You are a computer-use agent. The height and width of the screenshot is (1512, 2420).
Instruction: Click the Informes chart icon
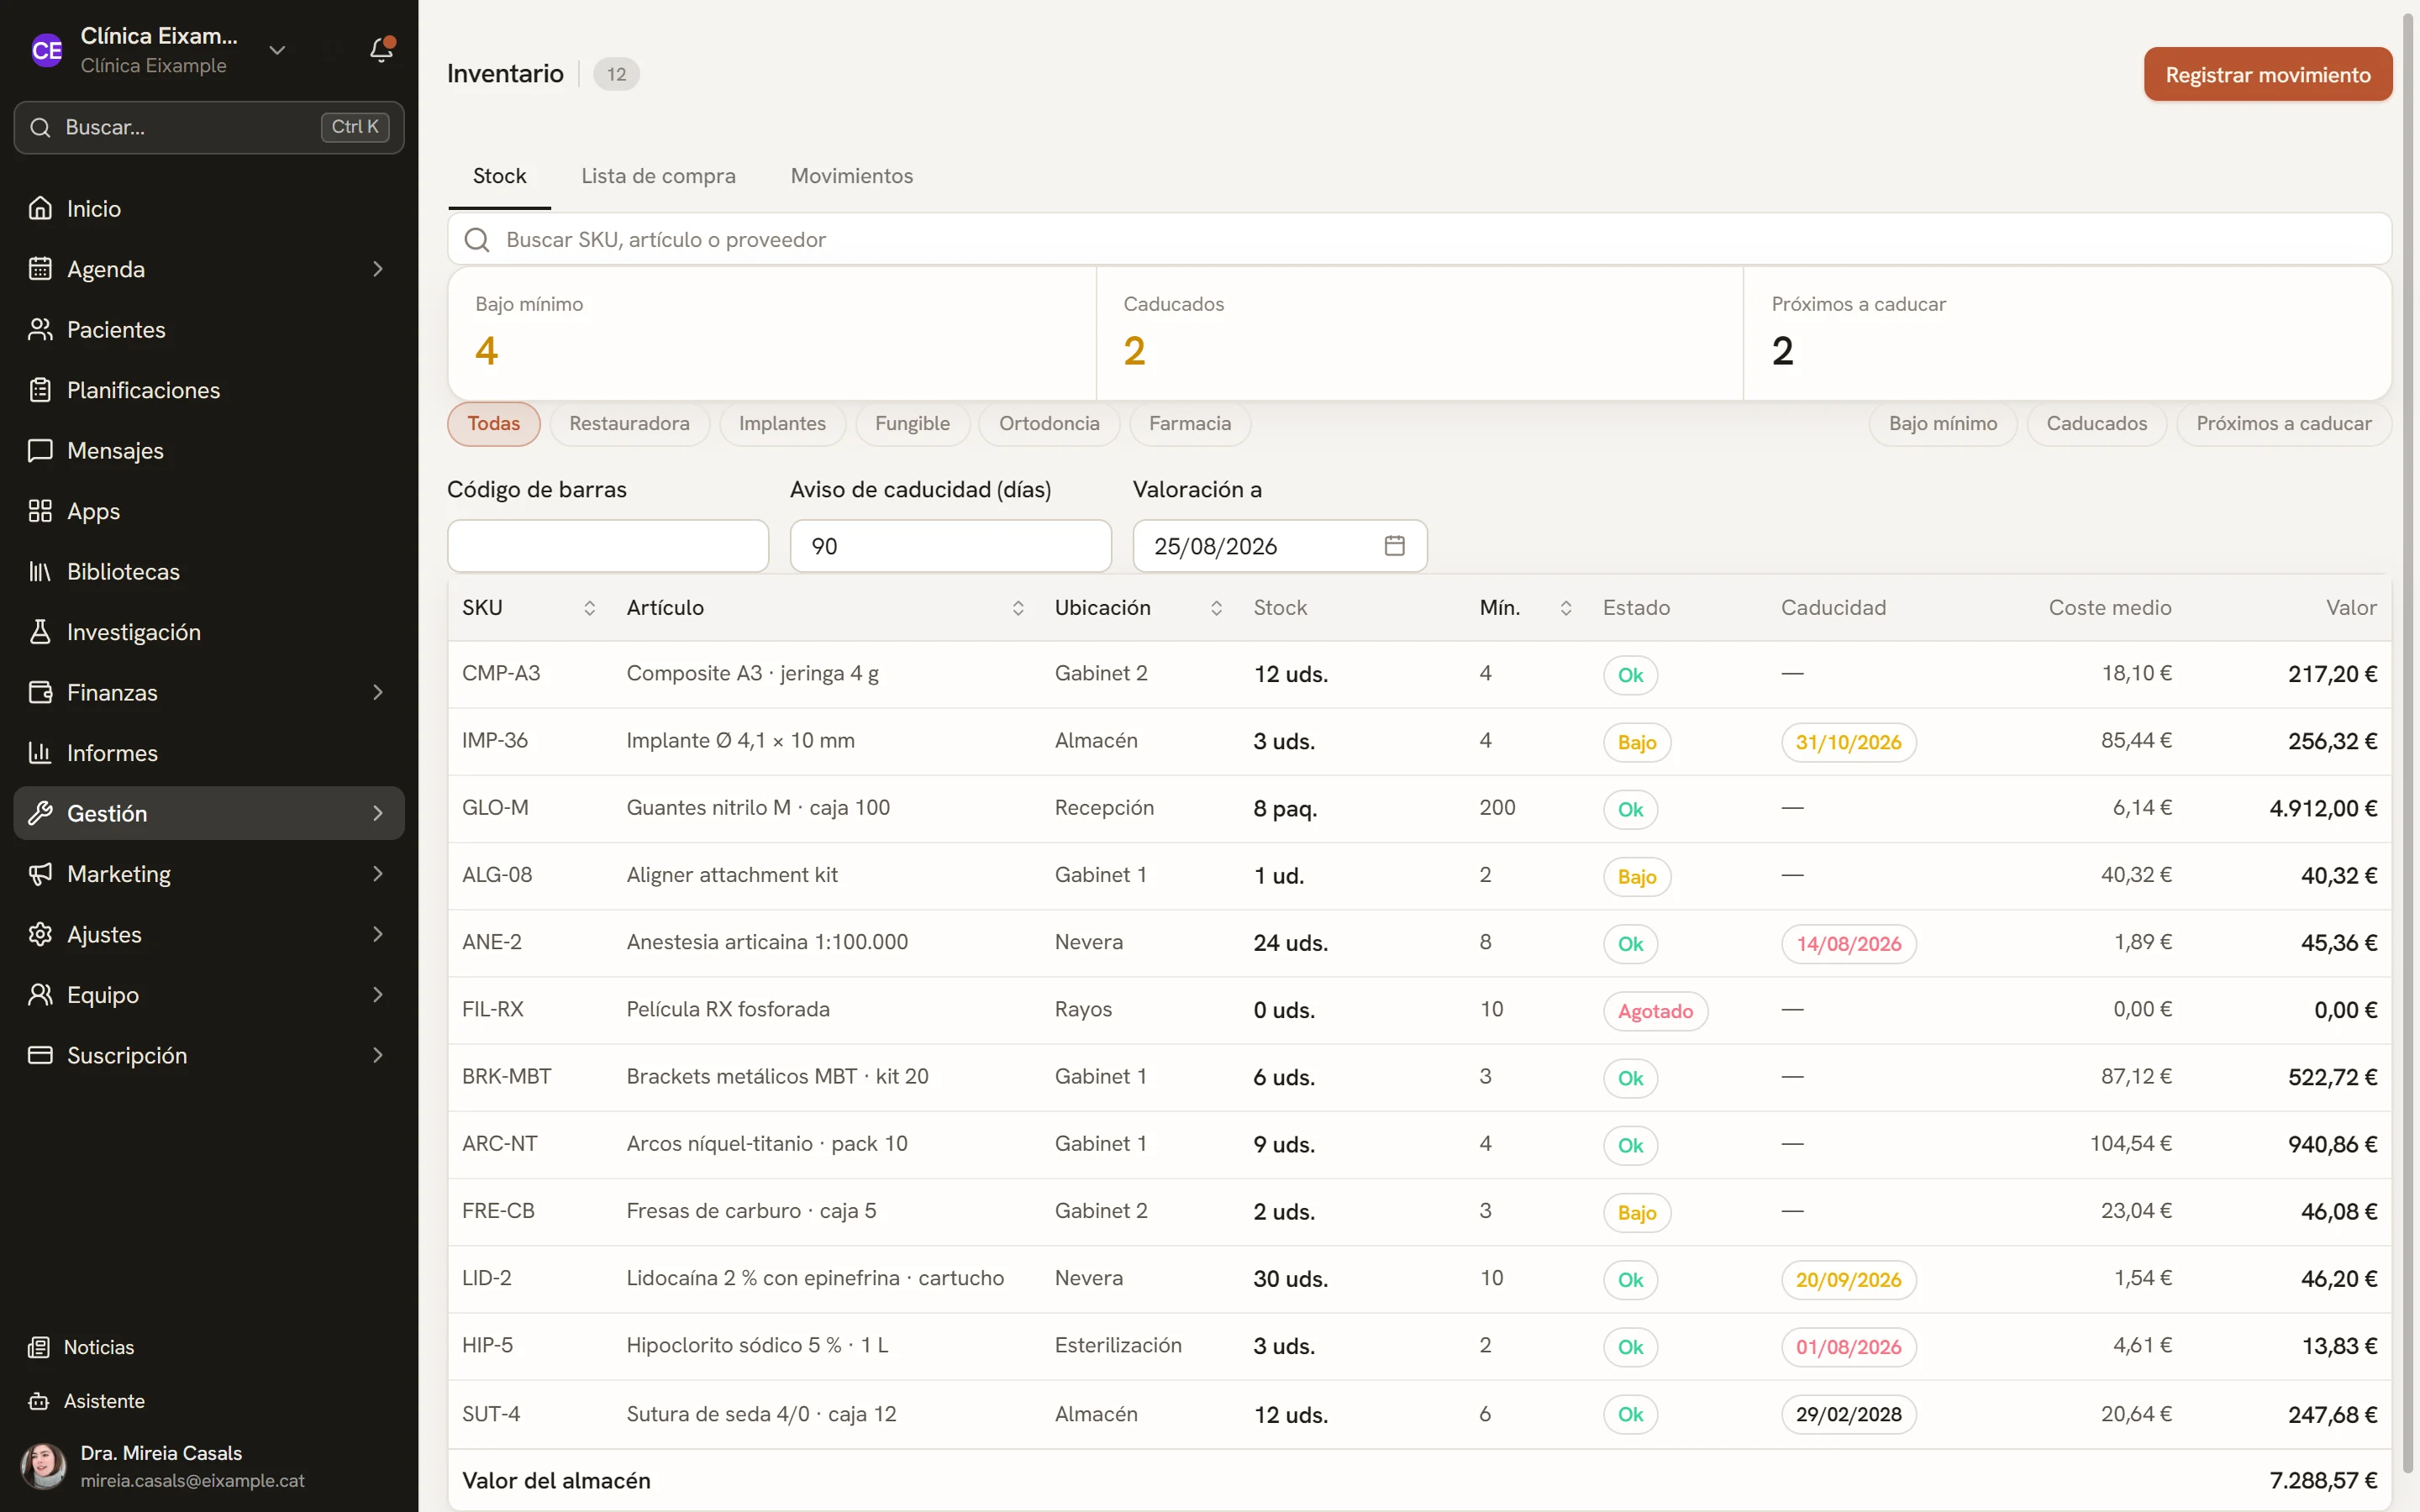(x=40, y=753)
